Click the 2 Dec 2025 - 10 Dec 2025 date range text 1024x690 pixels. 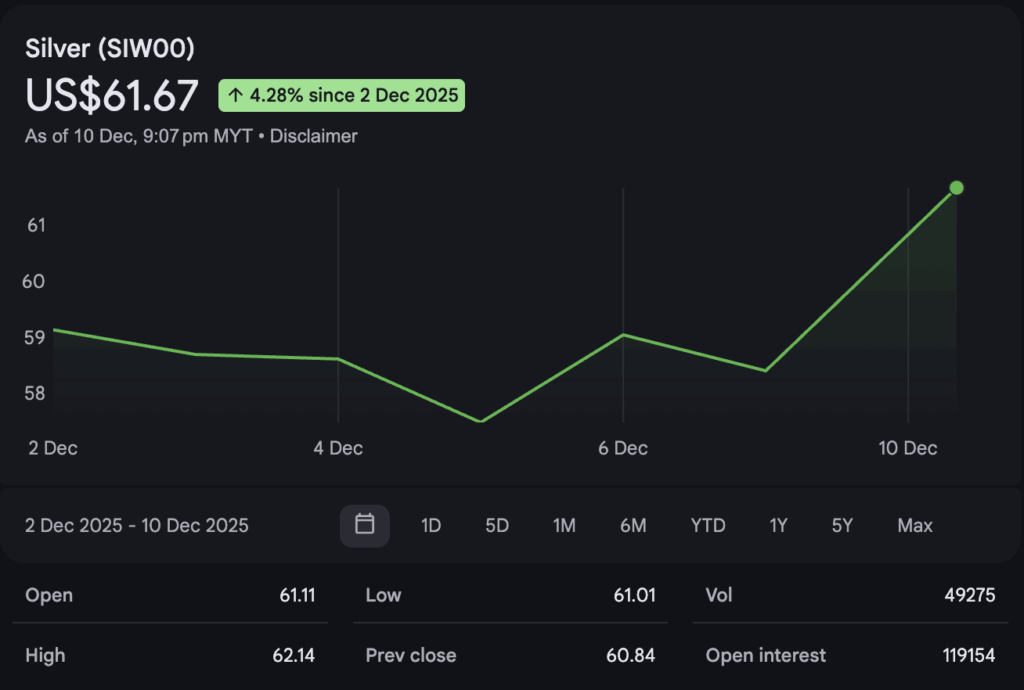137,525
